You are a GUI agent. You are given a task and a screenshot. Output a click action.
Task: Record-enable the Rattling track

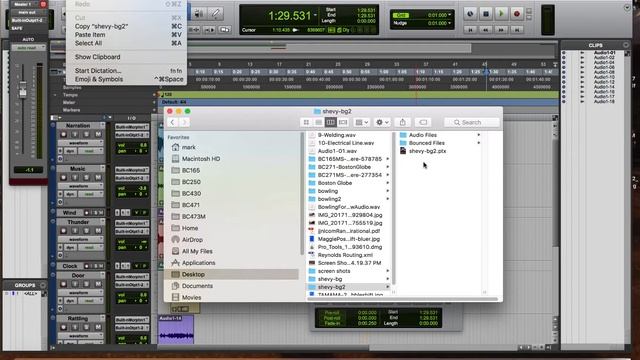(63, 327)
